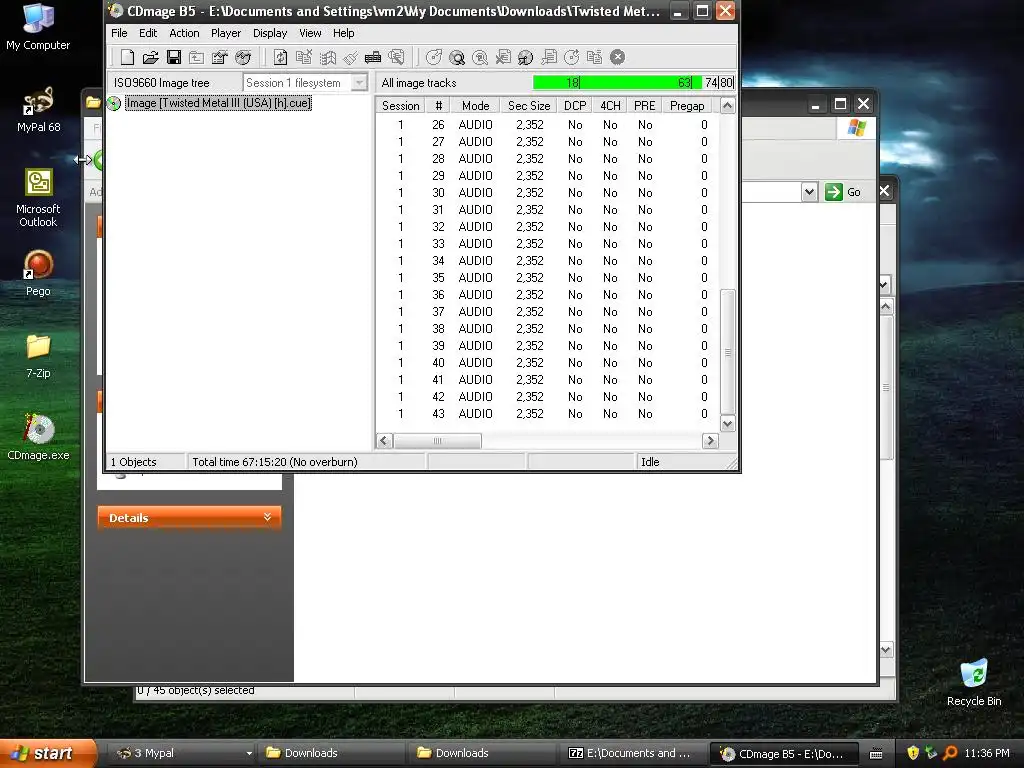Click the green image tracks capacity bar
The height and width of the screenshot is (768, 1024).
pos(617,83)
